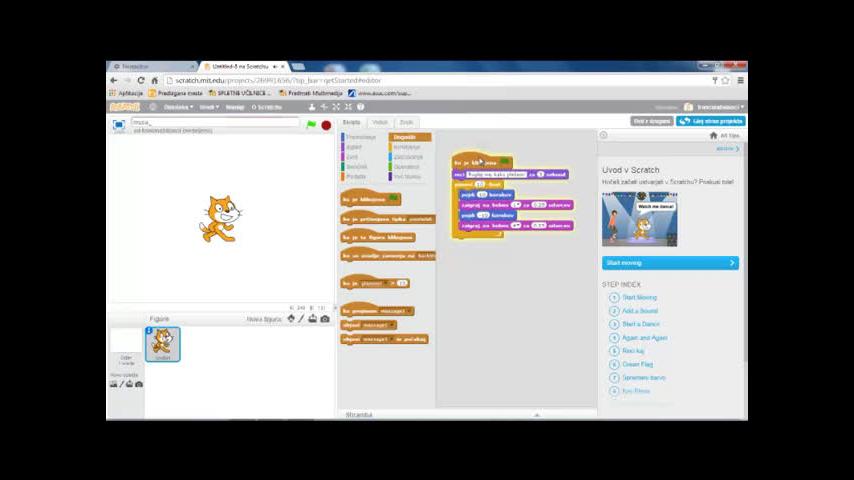Open the Uredi dropdown menu
Viewport: 854px width, 480px height.
point(207,107)
